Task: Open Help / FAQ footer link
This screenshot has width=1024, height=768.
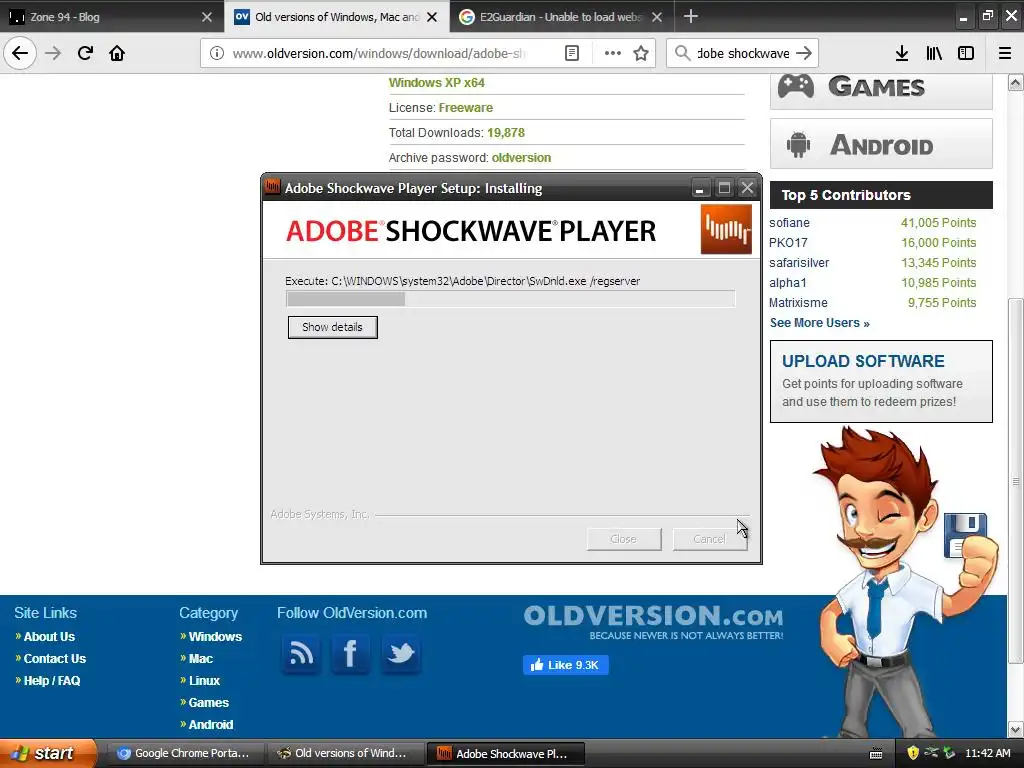Action: pos(52,680)
